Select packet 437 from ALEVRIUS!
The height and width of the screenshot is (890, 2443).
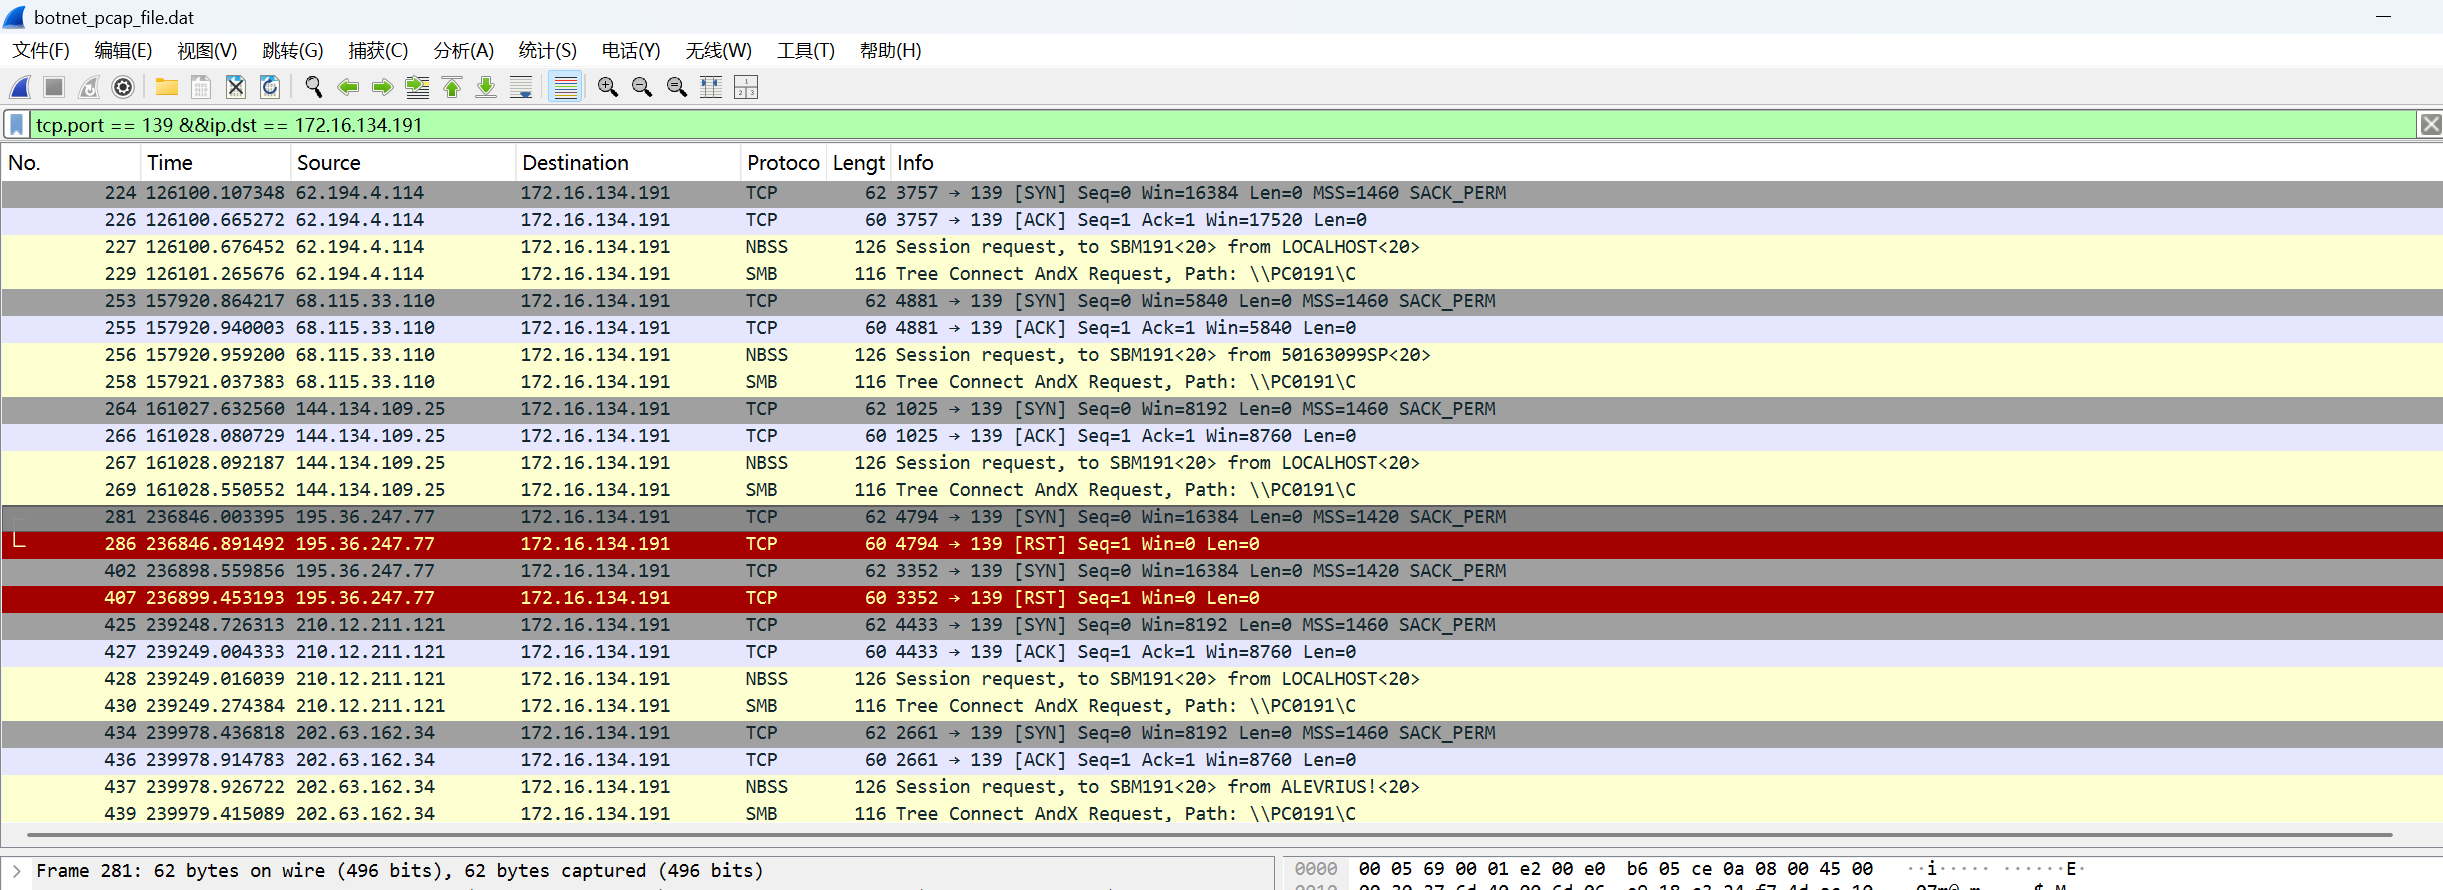(x=1221, y=787)
